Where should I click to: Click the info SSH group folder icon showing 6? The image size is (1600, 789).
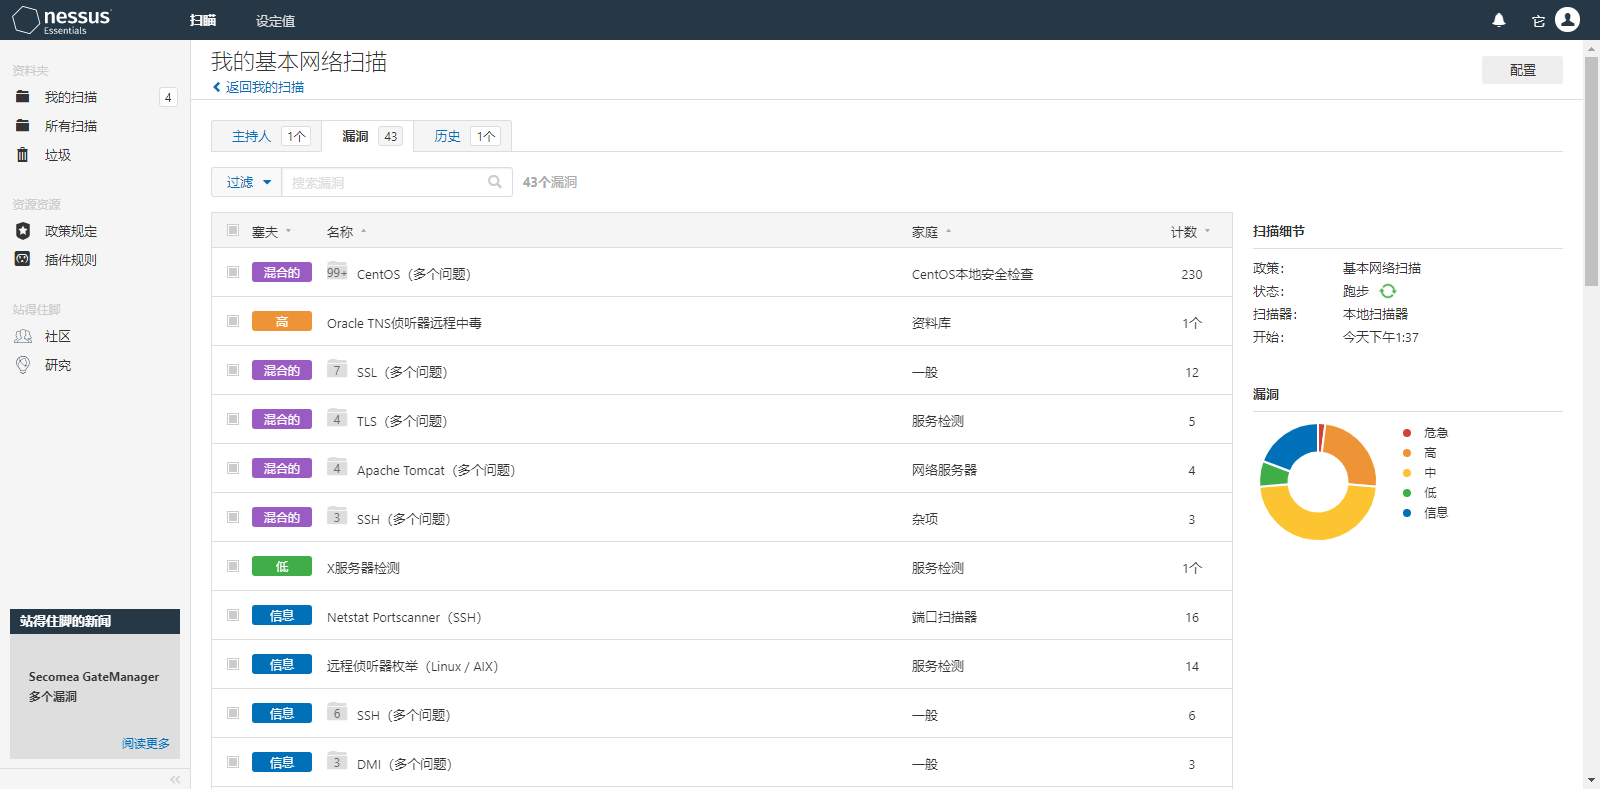pos(337,712)
